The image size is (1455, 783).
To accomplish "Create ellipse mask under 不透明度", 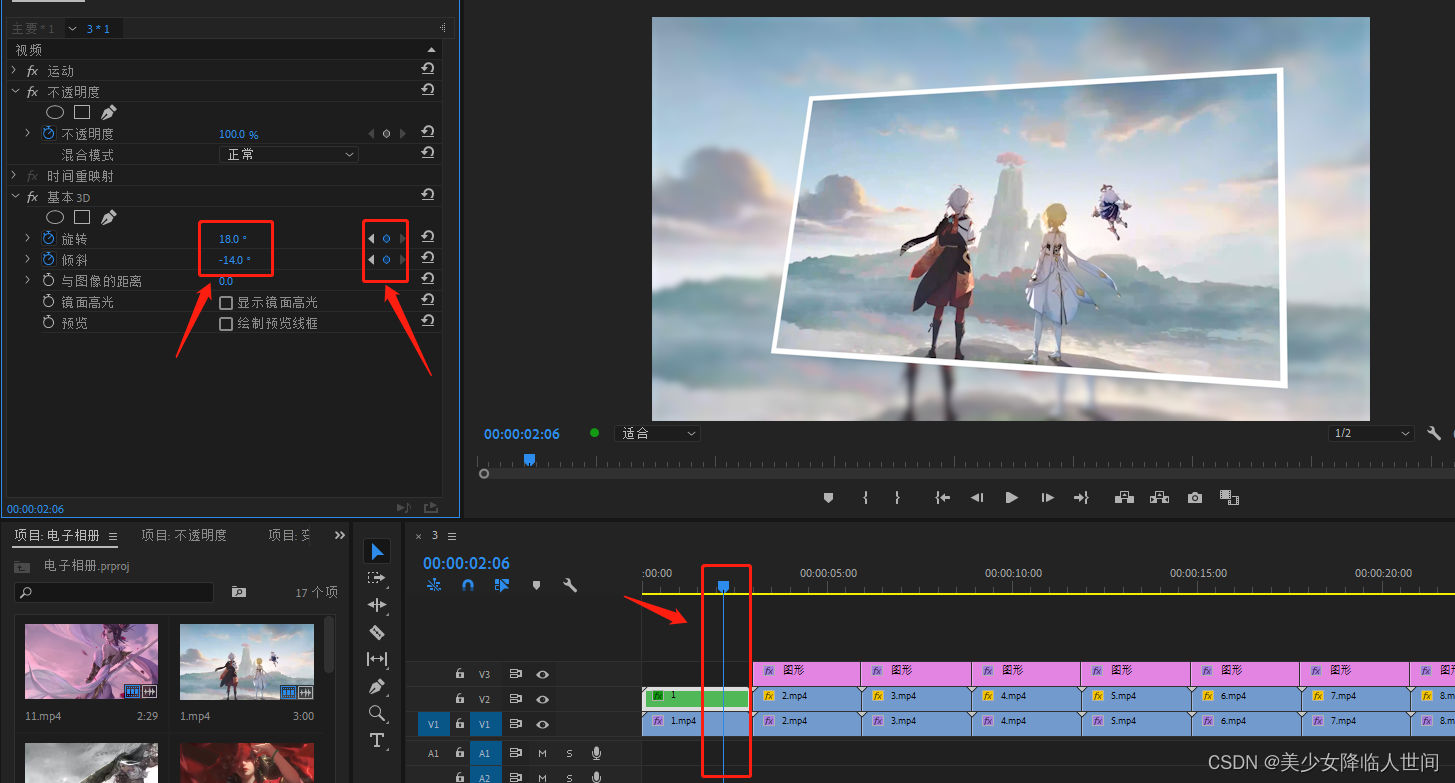I will click(55, 112).
